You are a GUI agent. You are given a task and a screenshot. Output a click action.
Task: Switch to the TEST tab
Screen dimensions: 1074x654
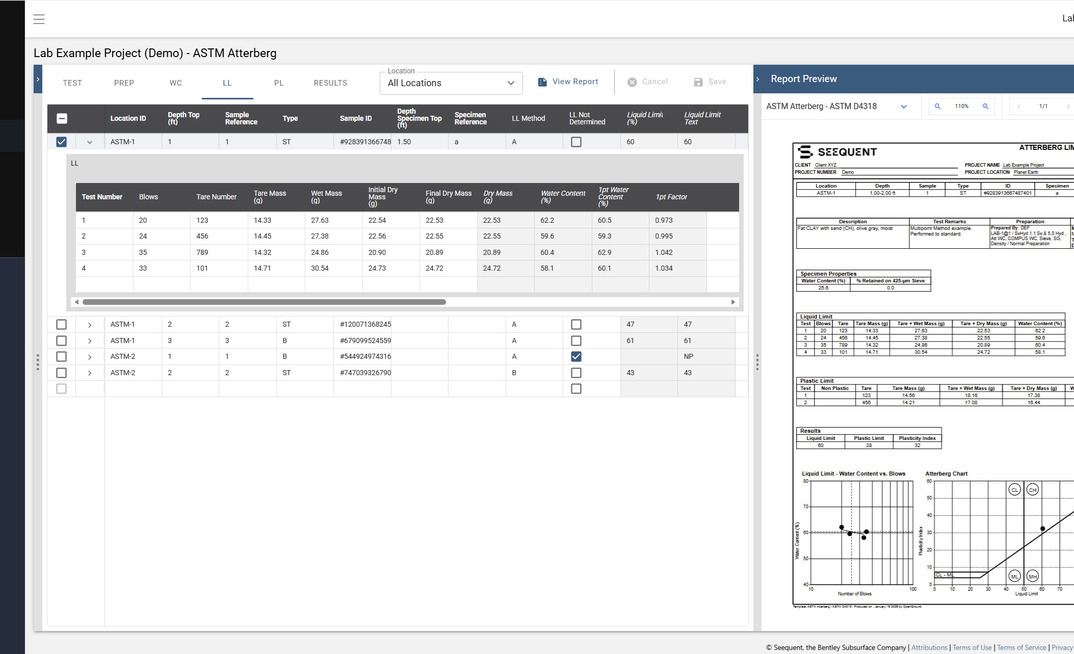pos(73,83)
